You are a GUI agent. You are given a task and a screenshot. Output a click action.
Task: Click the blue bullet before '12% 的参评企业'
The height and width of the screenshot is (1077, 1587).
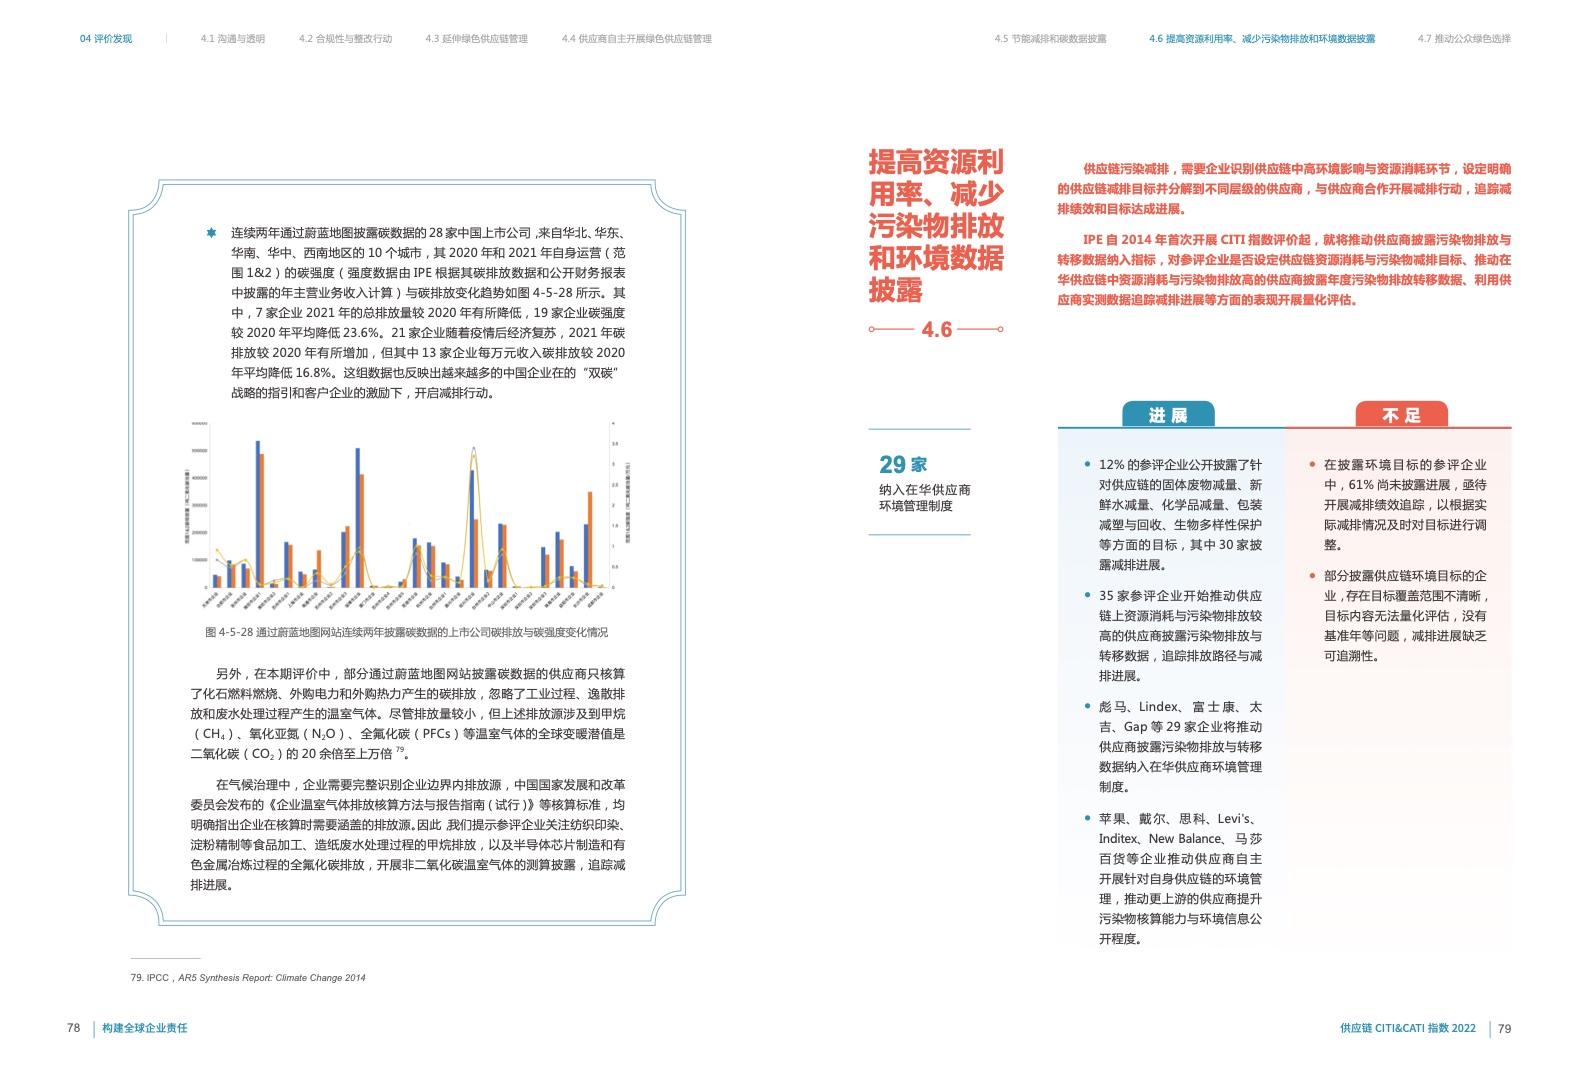(1087, 464)
